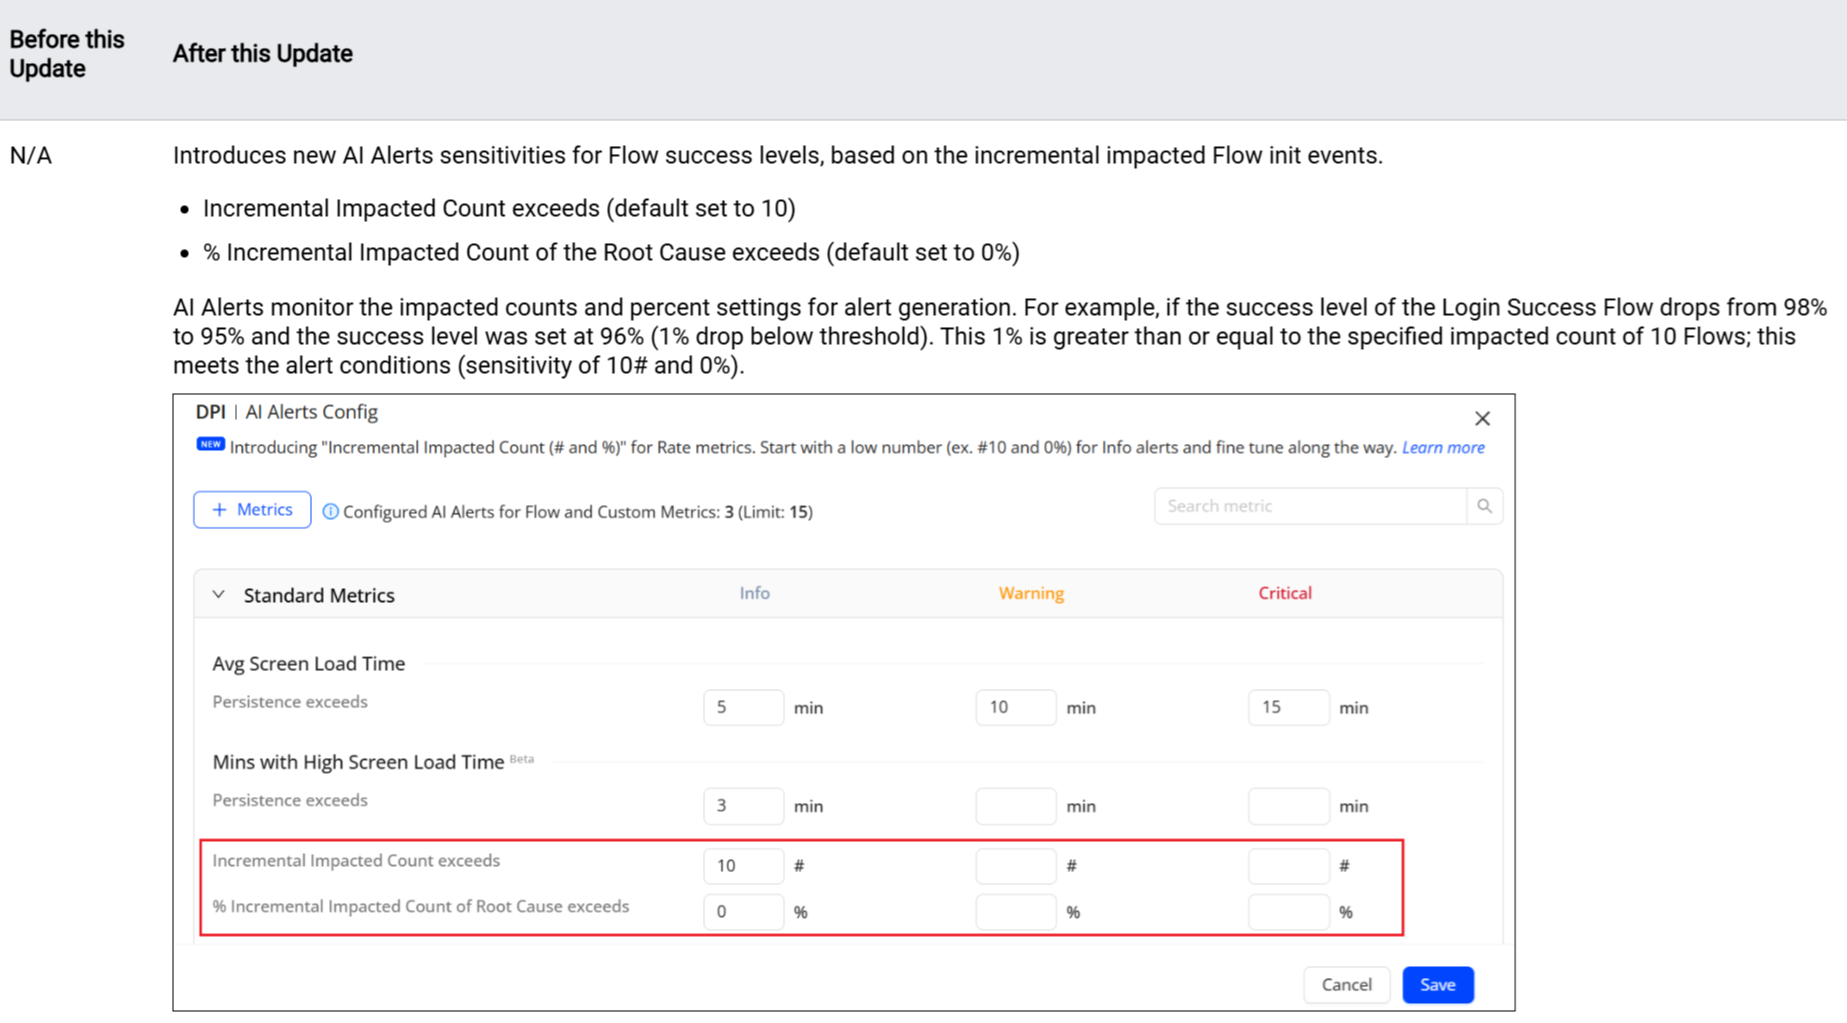Screen dimensions: 1847x1023
Task: Edit Avg Screen Load Time Info persistence field
Action: point(743,707)
